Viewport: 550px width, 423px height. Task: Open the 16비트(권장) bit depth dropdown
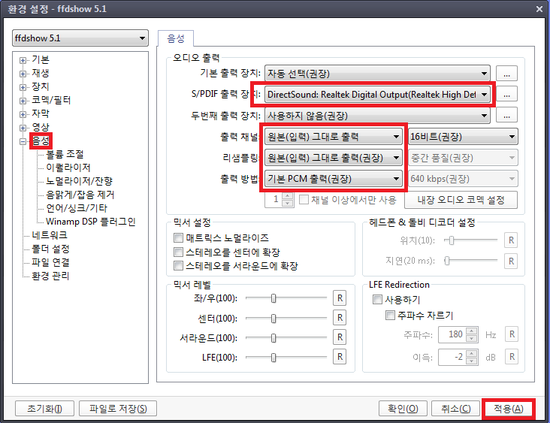pyautogui.click(x=463, y=137)
